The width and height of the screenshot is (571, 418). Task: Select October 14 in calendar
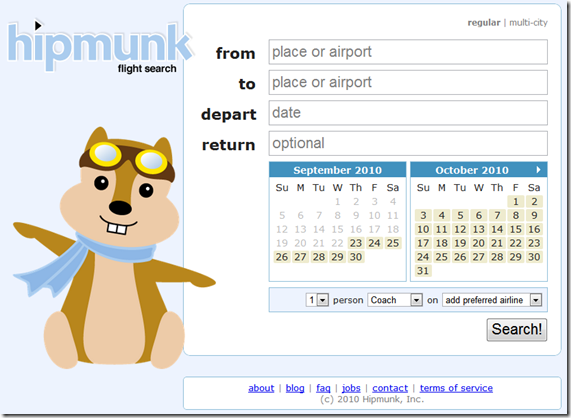coord(497,229)
